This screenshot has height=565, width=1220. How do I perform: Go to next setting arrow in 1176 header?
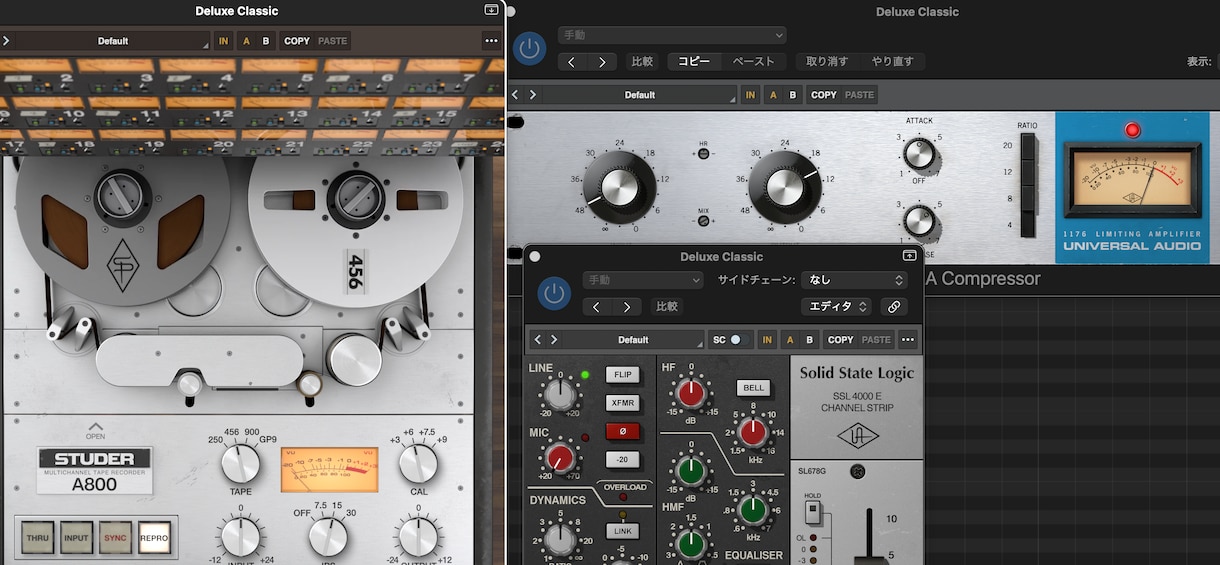[601, 62]
